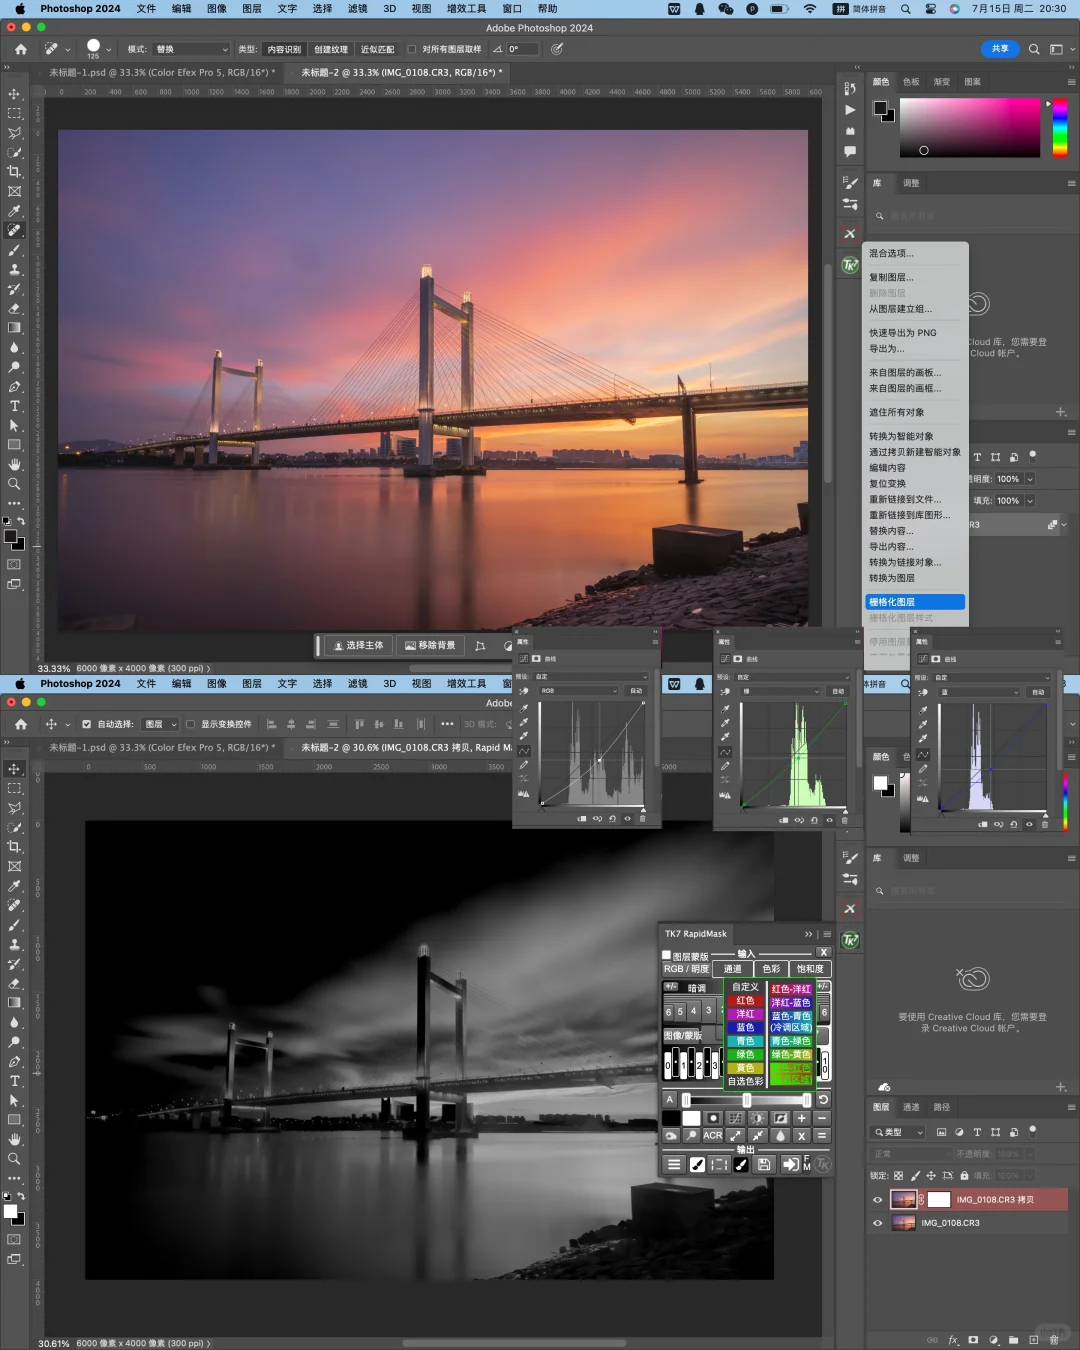Click the hamburger icon in TK7 output row

[674, 1165]
